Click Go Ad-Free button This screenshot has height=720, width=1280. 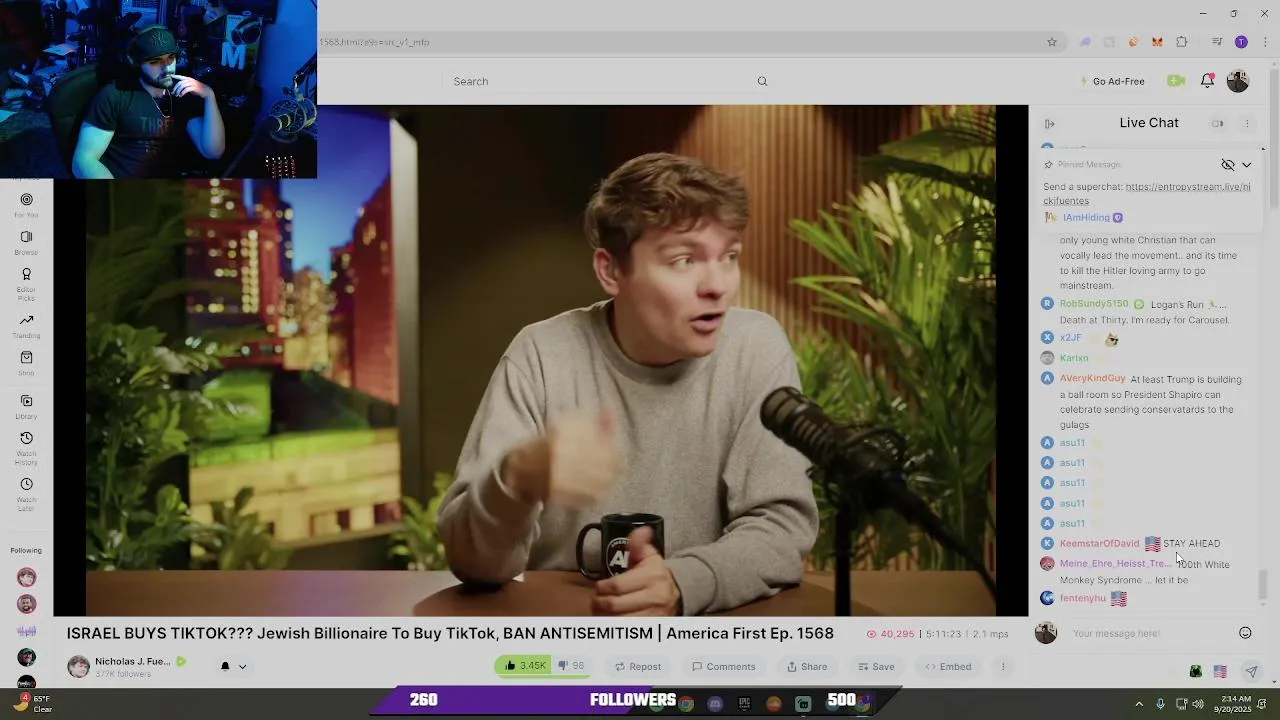click(1112, 81)
